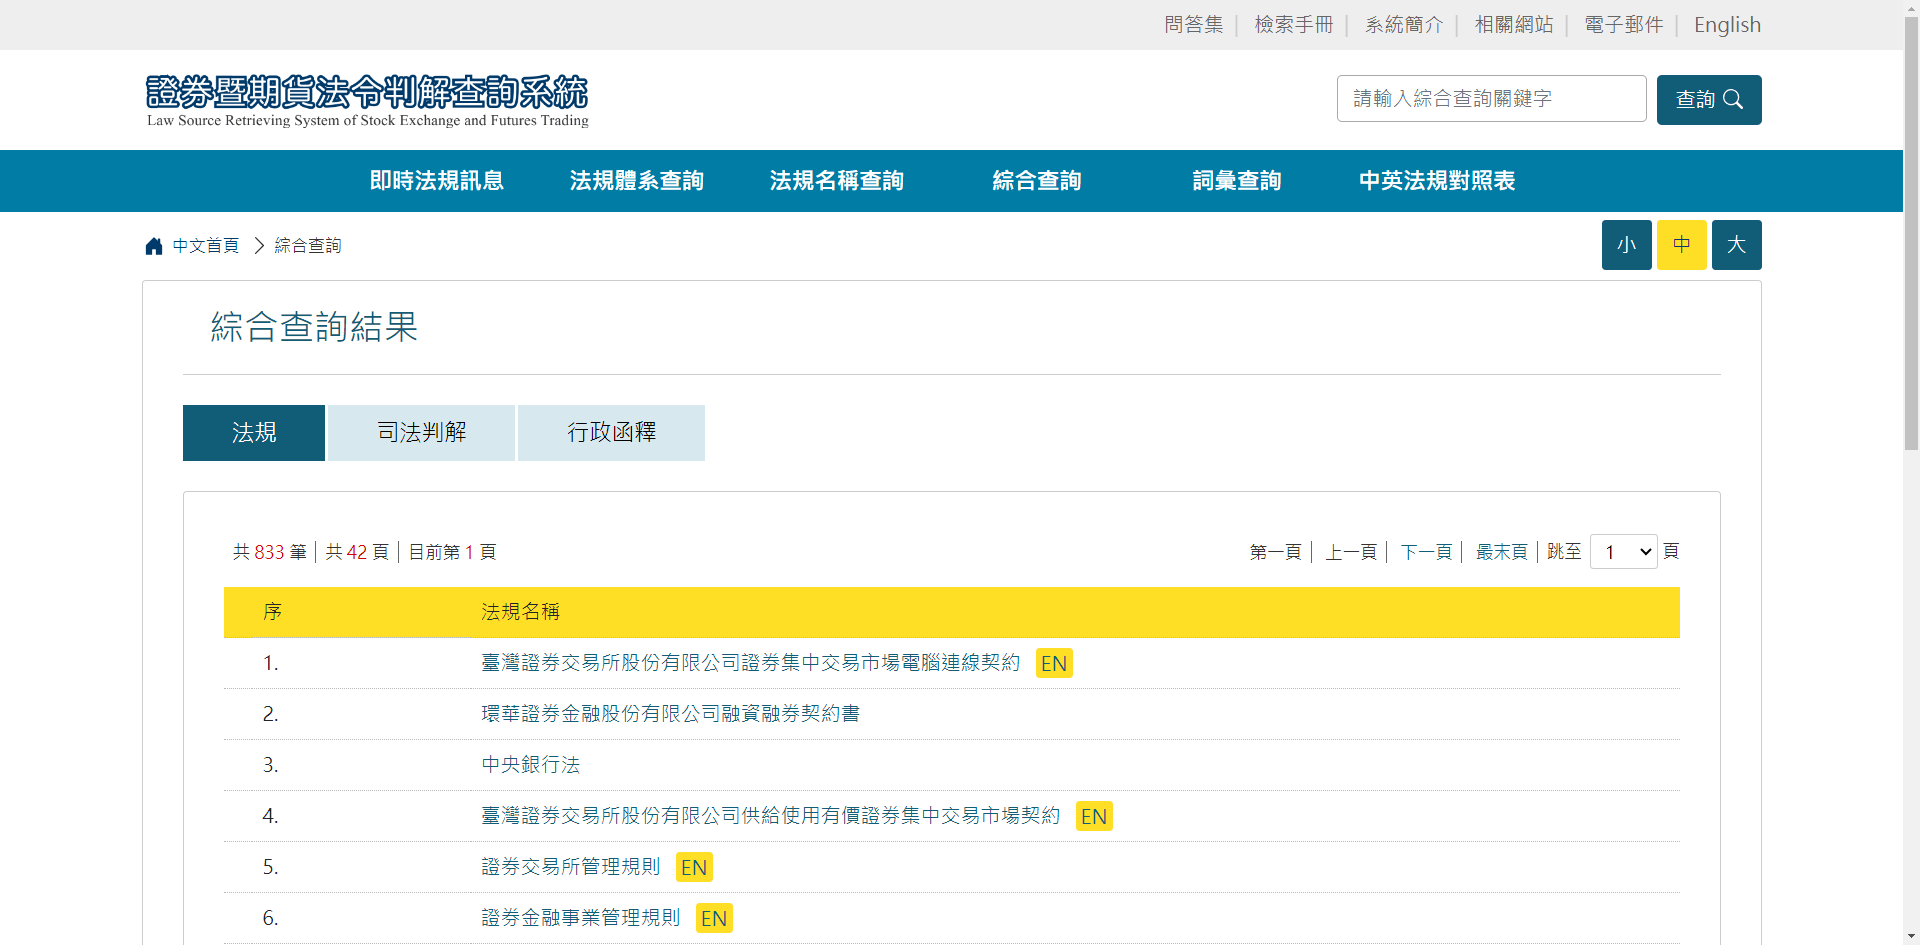
Task: Click the 檢索手冊 link
Action: [x=1294, y=25]
